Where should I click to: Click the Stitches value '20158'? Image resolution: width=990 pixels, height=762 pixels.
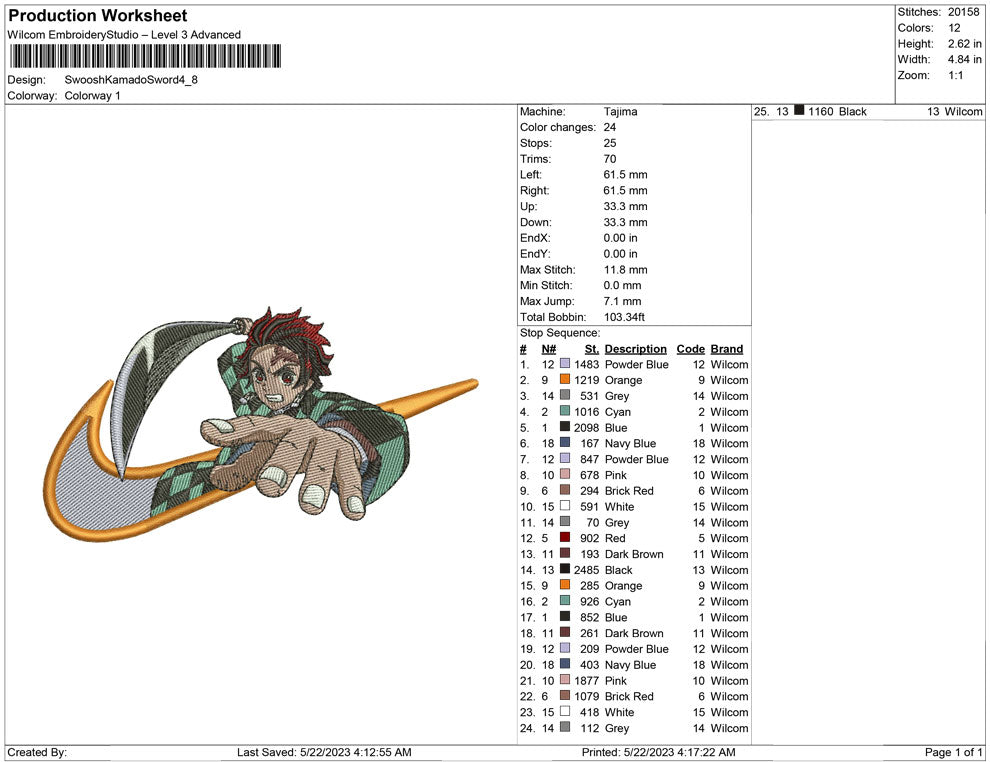coord(963,12)
